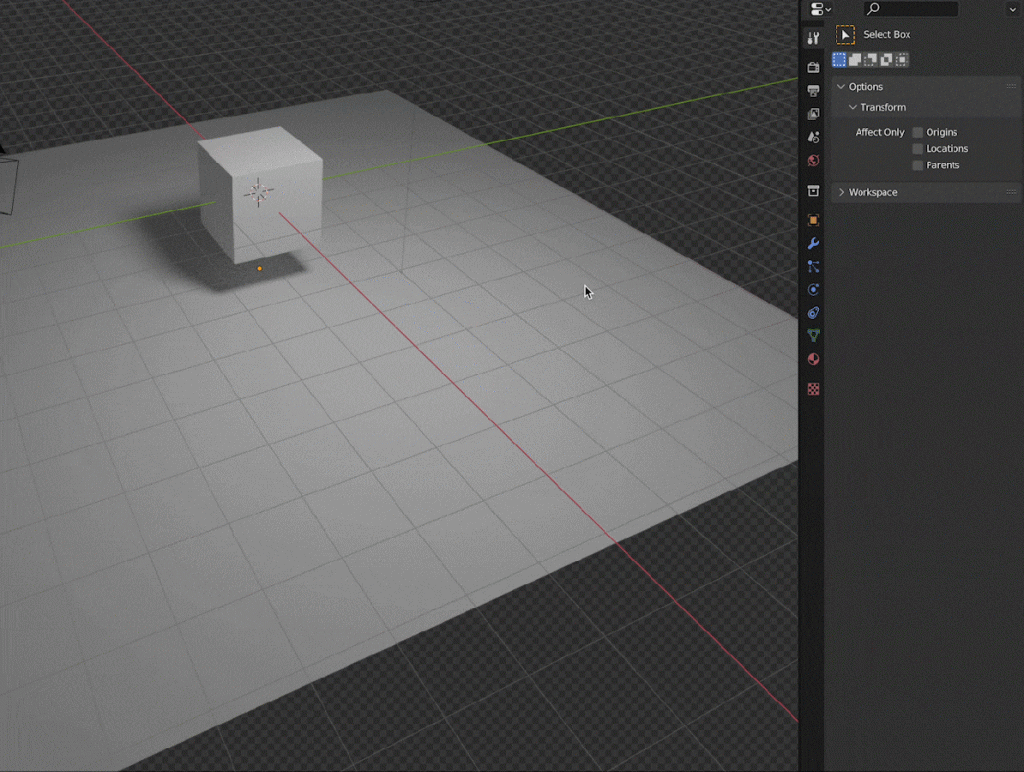Image resolution: width=1024 pixels, height=772 pixels.
Task: Choose Extend selection mode button
Action: pos(855,60)
